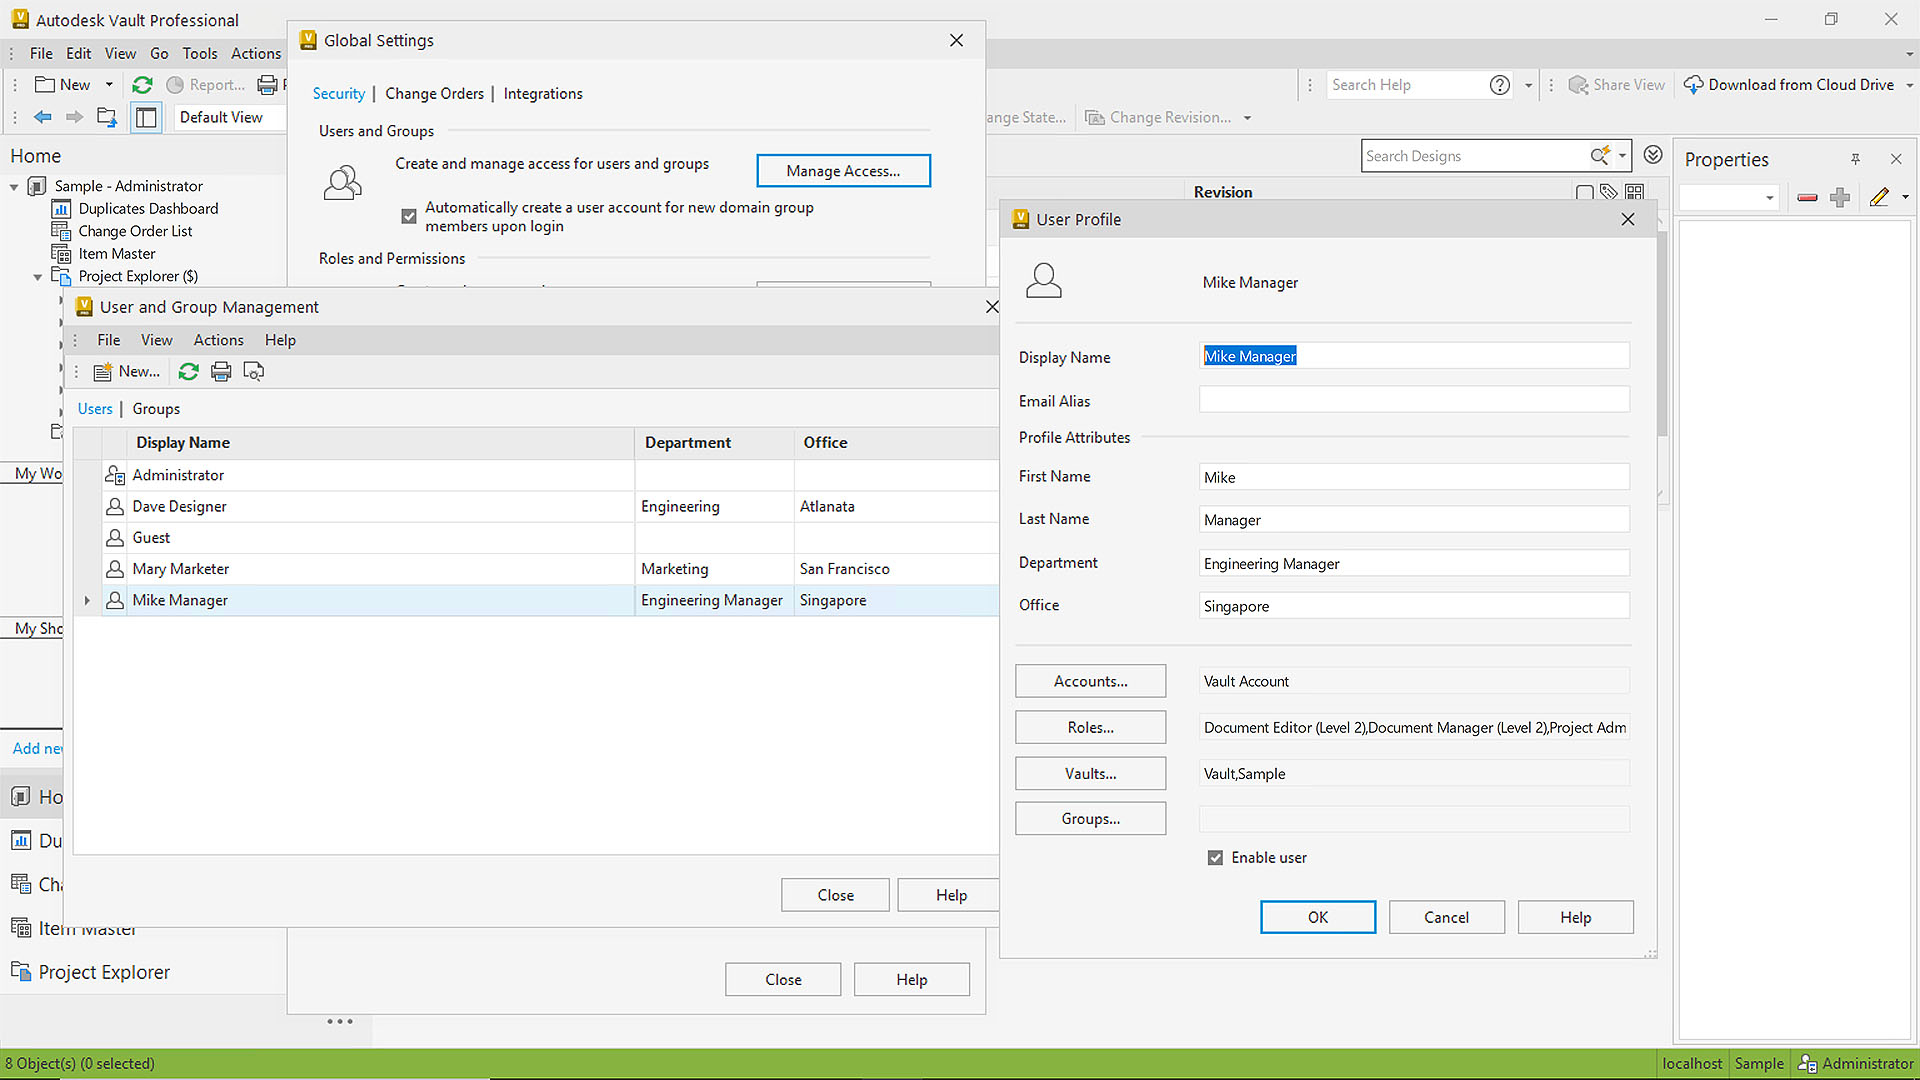Click the back navigation arrow icon
Viewport: 1920px width, 1080px height.
pyautogui.click(x=42, y=117)
